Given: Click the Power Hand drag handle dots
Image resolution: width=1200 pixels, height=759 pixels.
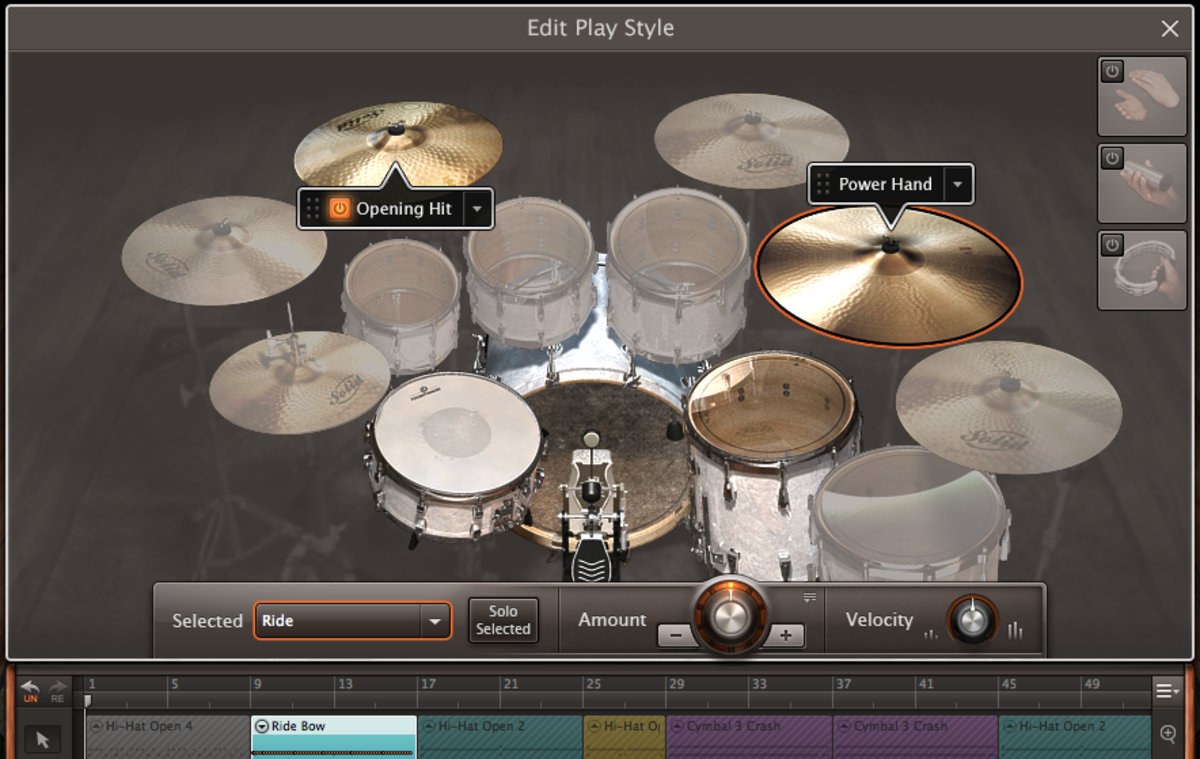Looking at the screenshot, I should [x=823, y=184].
